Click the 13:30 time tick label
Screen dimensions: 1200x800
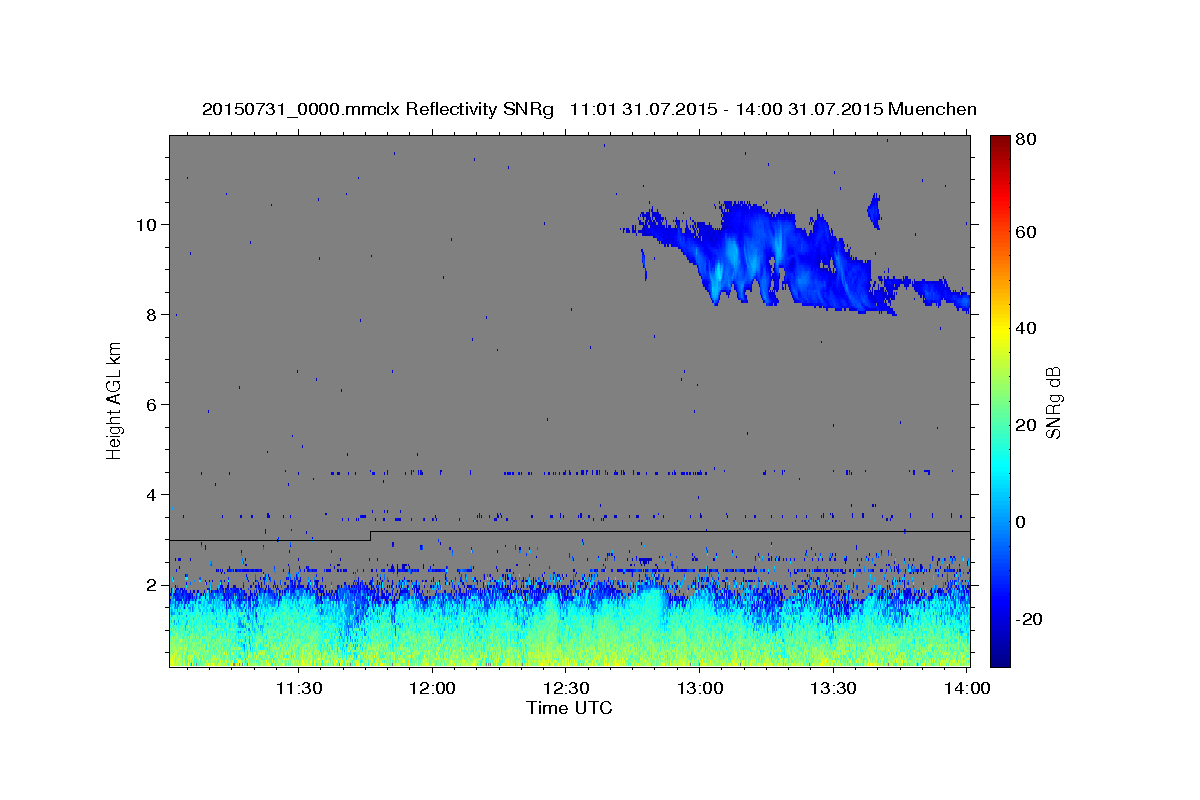coord(833,688)
